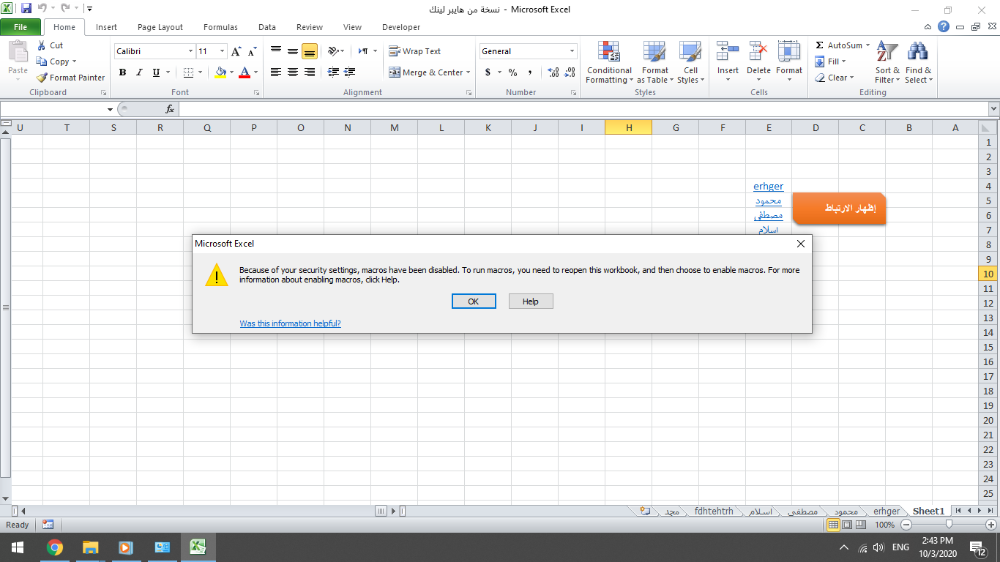Open Find & Select menu

(918, 63)
